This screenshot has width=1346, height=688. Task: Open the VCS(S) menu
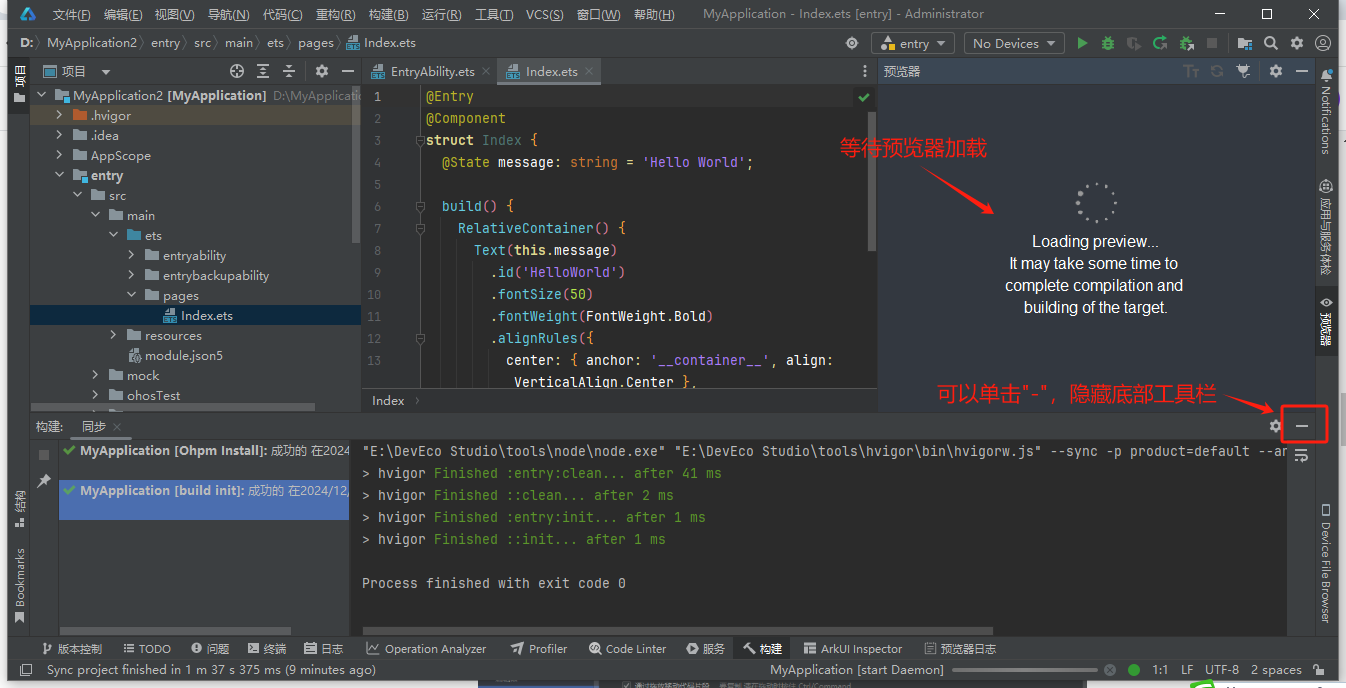(x=544, y=15)
